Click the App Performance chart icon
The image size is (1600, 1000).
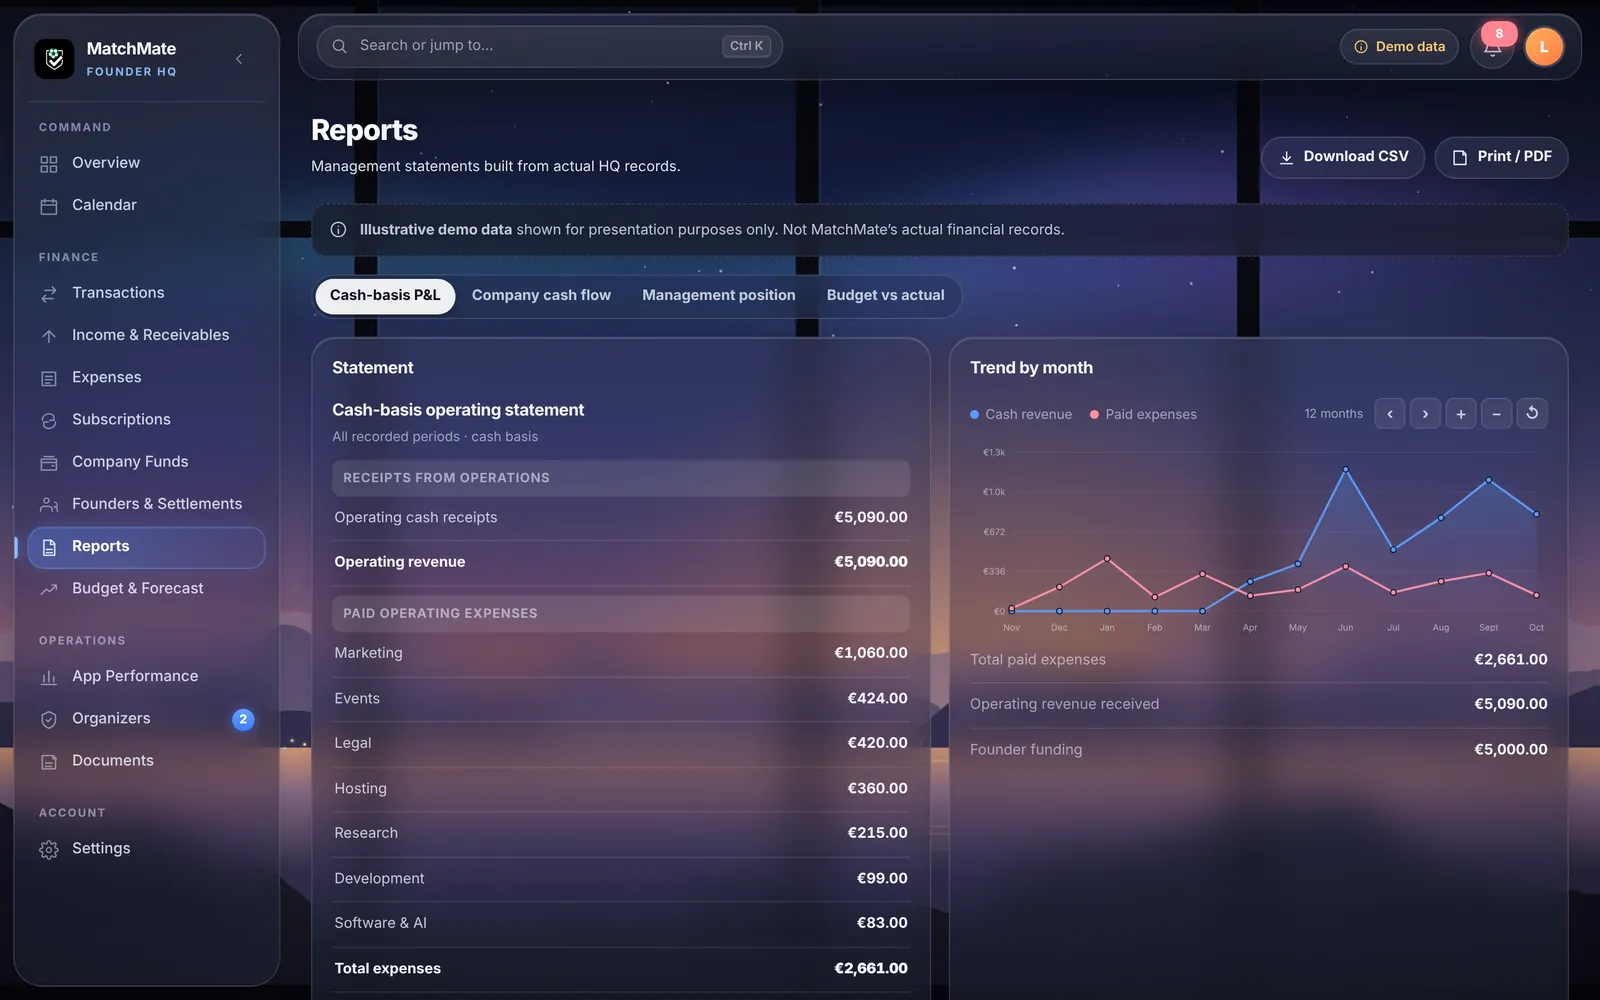[x=49, y=677]
